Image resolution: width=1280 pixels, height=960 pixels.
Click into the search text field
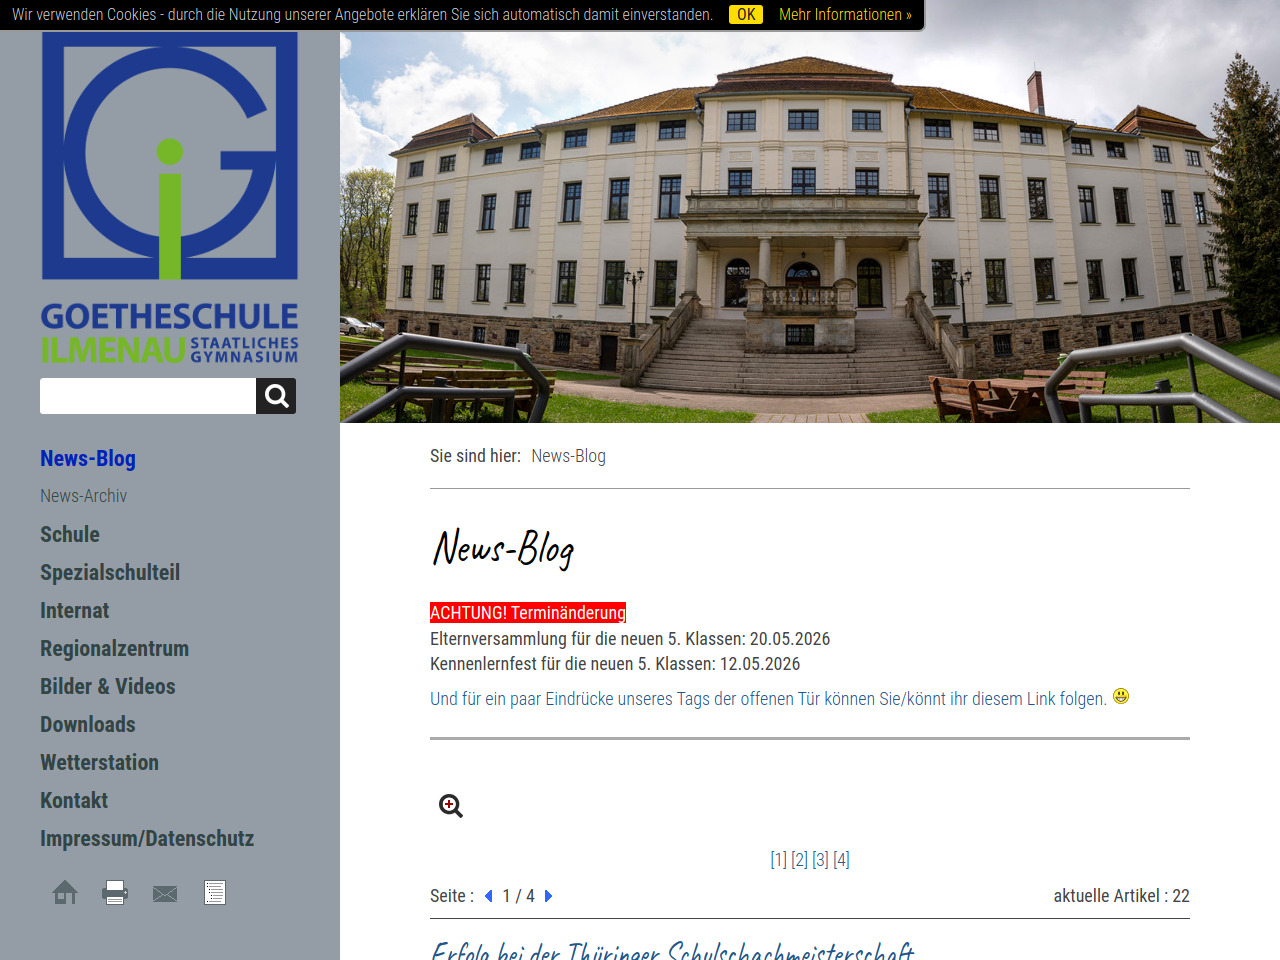tap(148, 396)
